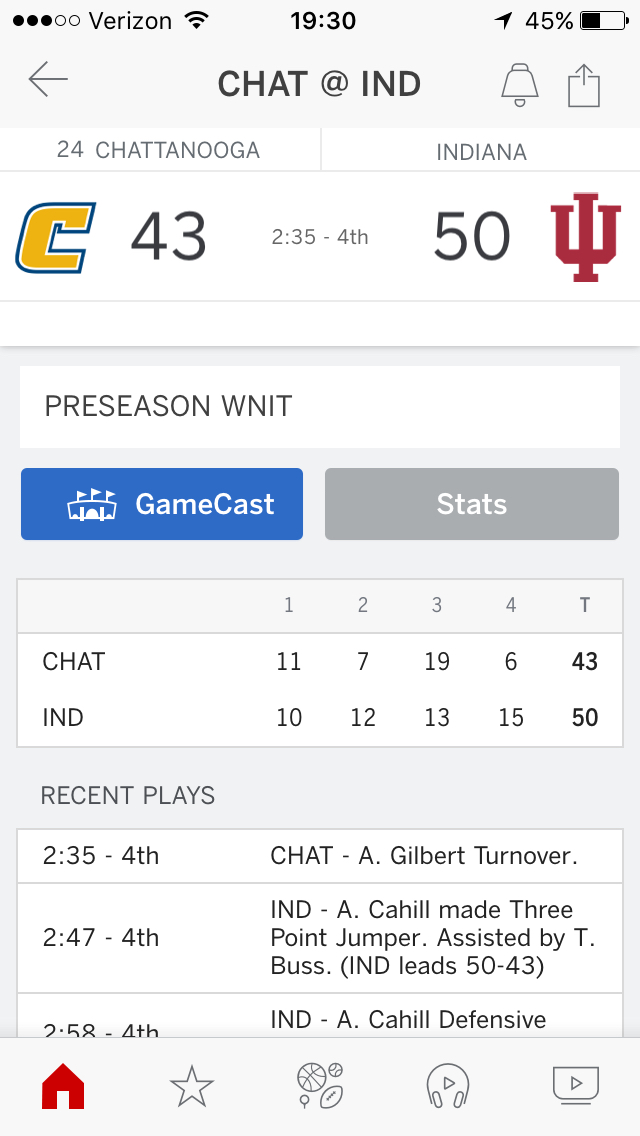
Task: Open Favorites star icon
Action: click(x=191, y=1085)
